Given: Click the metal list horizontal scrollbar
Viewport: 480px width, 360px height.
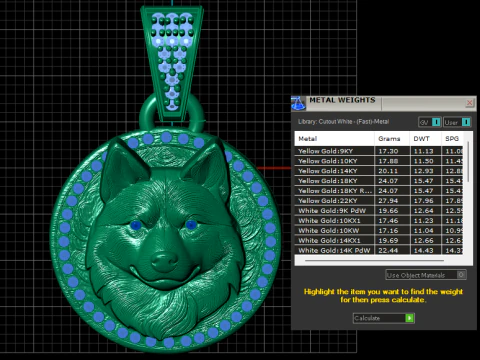Looking at the screenshot, I should 374,260.
